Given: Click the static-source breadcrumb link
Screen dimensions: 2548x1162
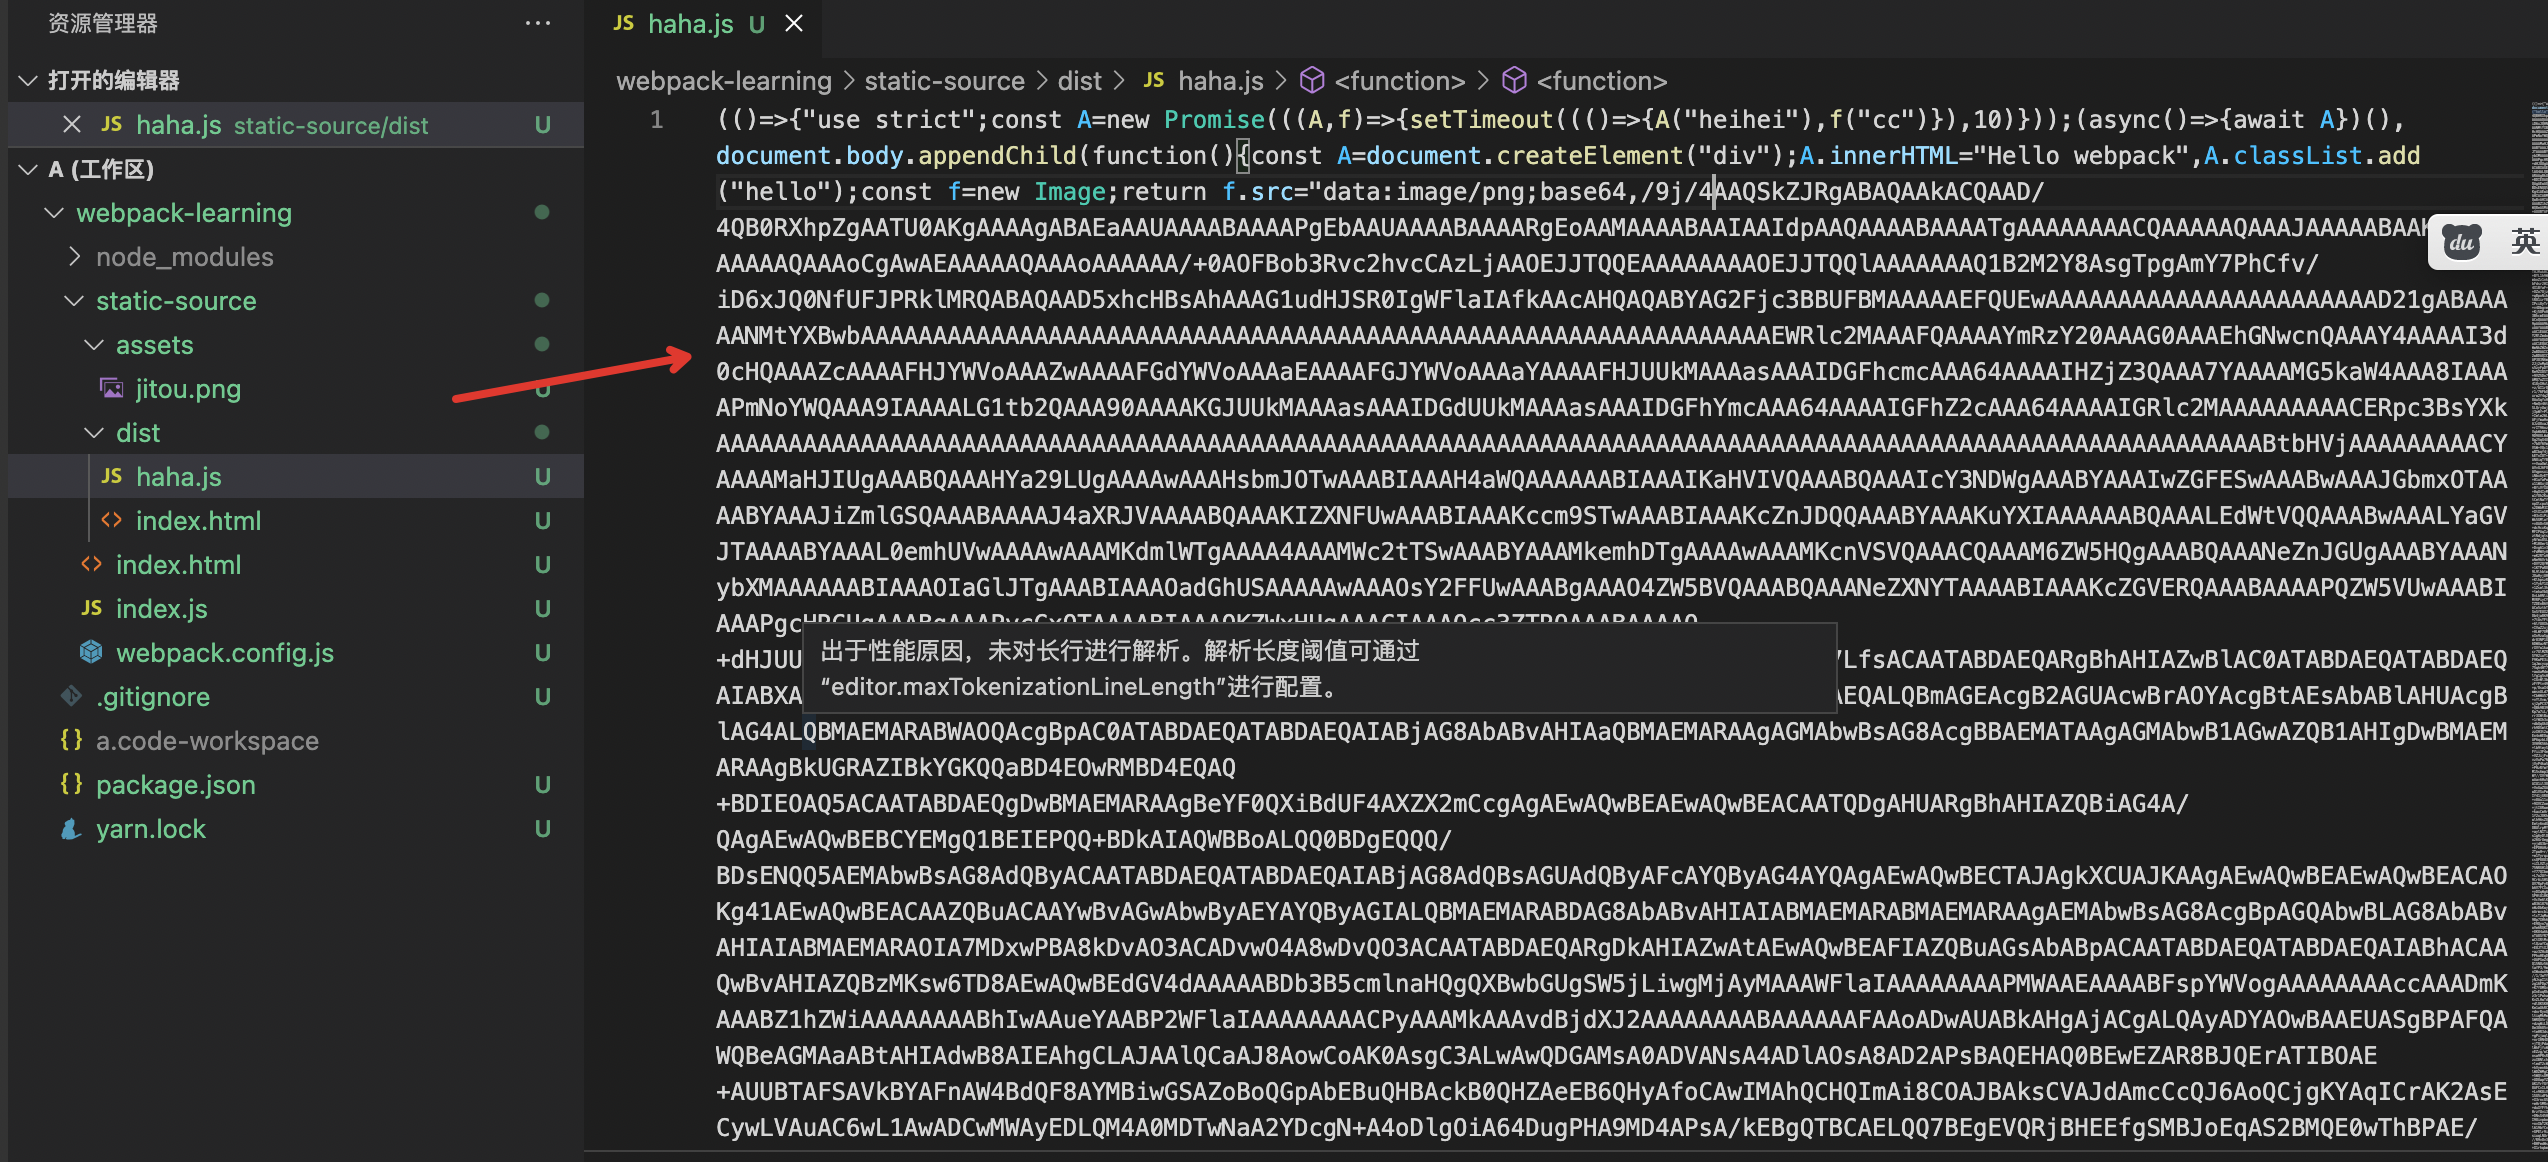Looking at the screenshot, I should pos(944,81).
